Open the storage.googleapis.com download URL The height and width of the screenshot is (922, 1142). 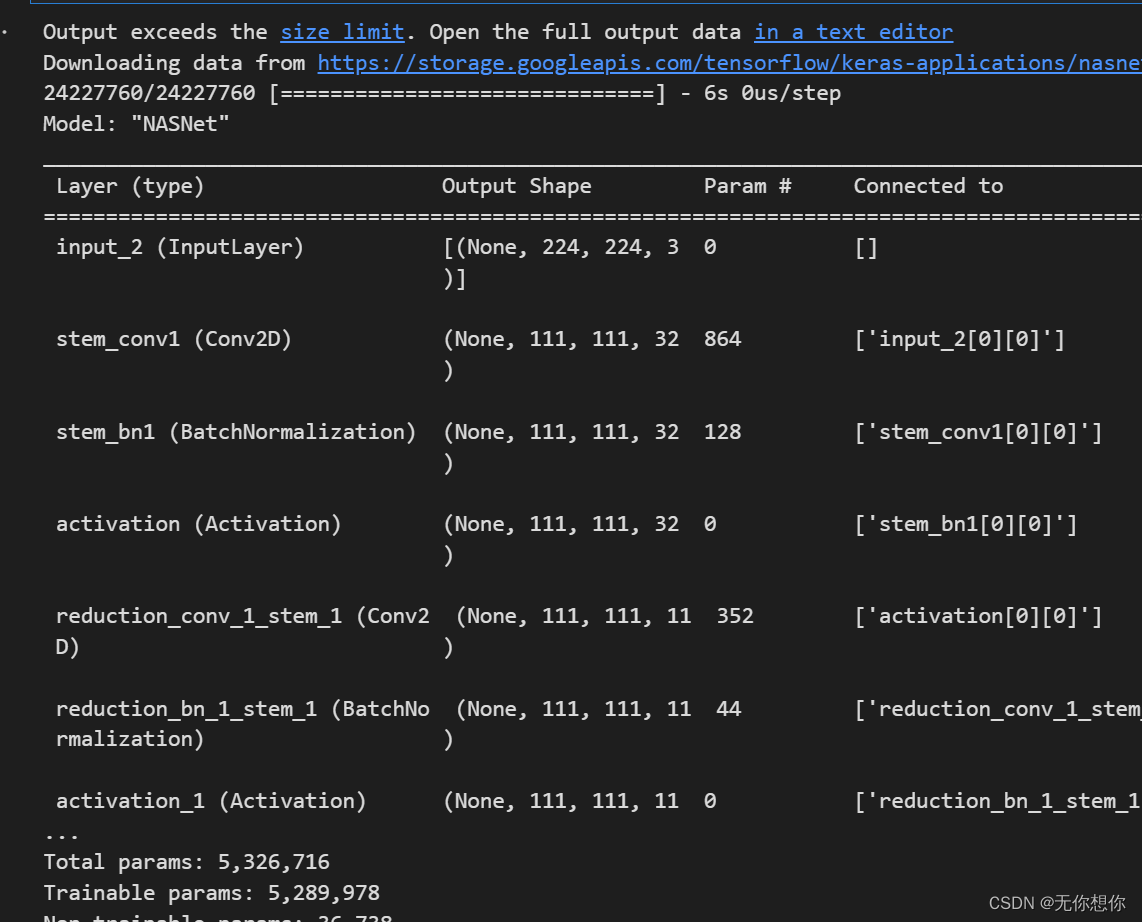click(729, 63)
